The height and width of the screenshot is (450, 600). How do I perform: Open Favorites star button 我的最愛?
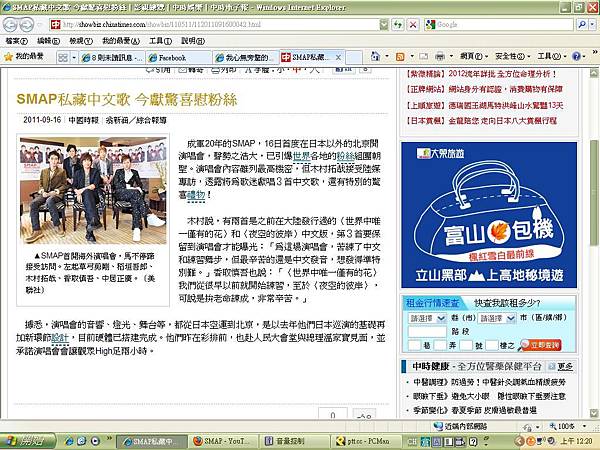(24, 57)
